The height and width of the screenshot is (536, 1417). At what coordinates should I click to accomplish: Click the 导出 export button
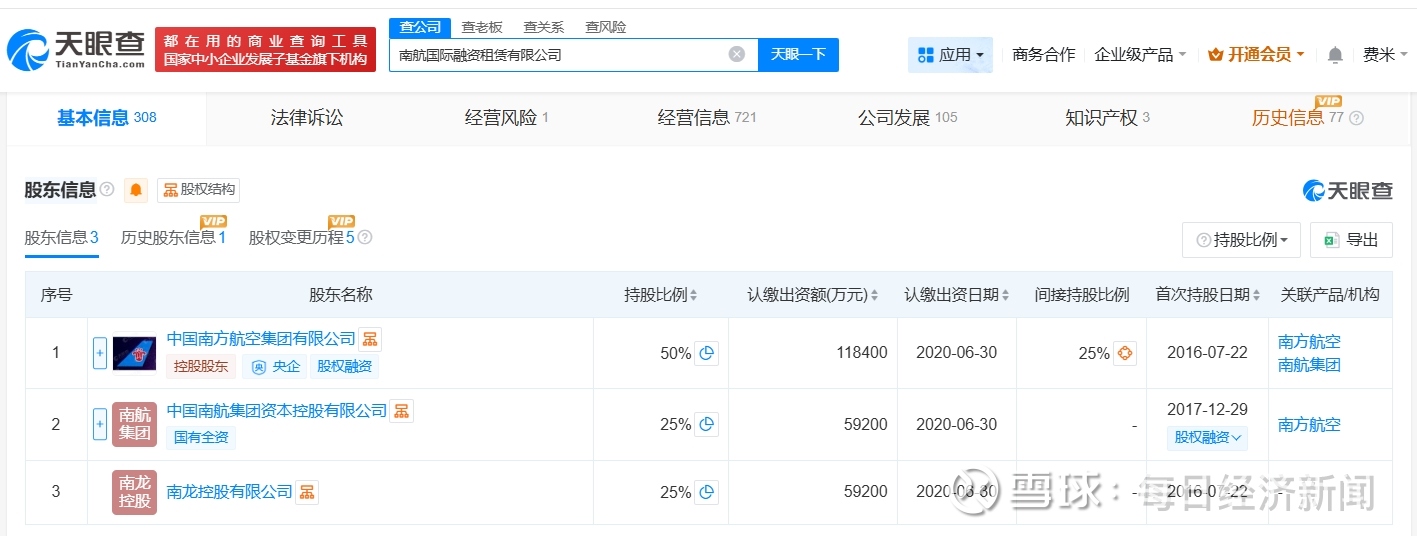[x=1351, y=240]
